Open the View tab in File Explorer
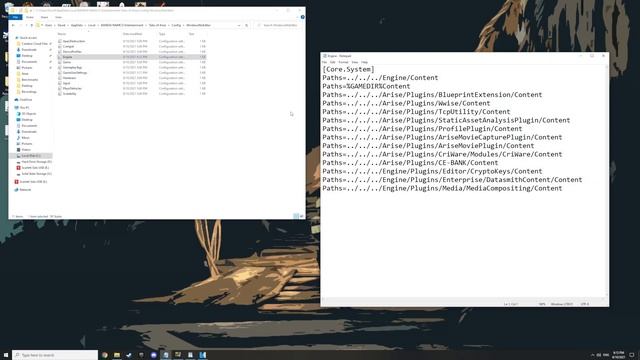Image resolution: width=640 pixels, height=360 pixels. pyautogui.click(x=58, y=17)
